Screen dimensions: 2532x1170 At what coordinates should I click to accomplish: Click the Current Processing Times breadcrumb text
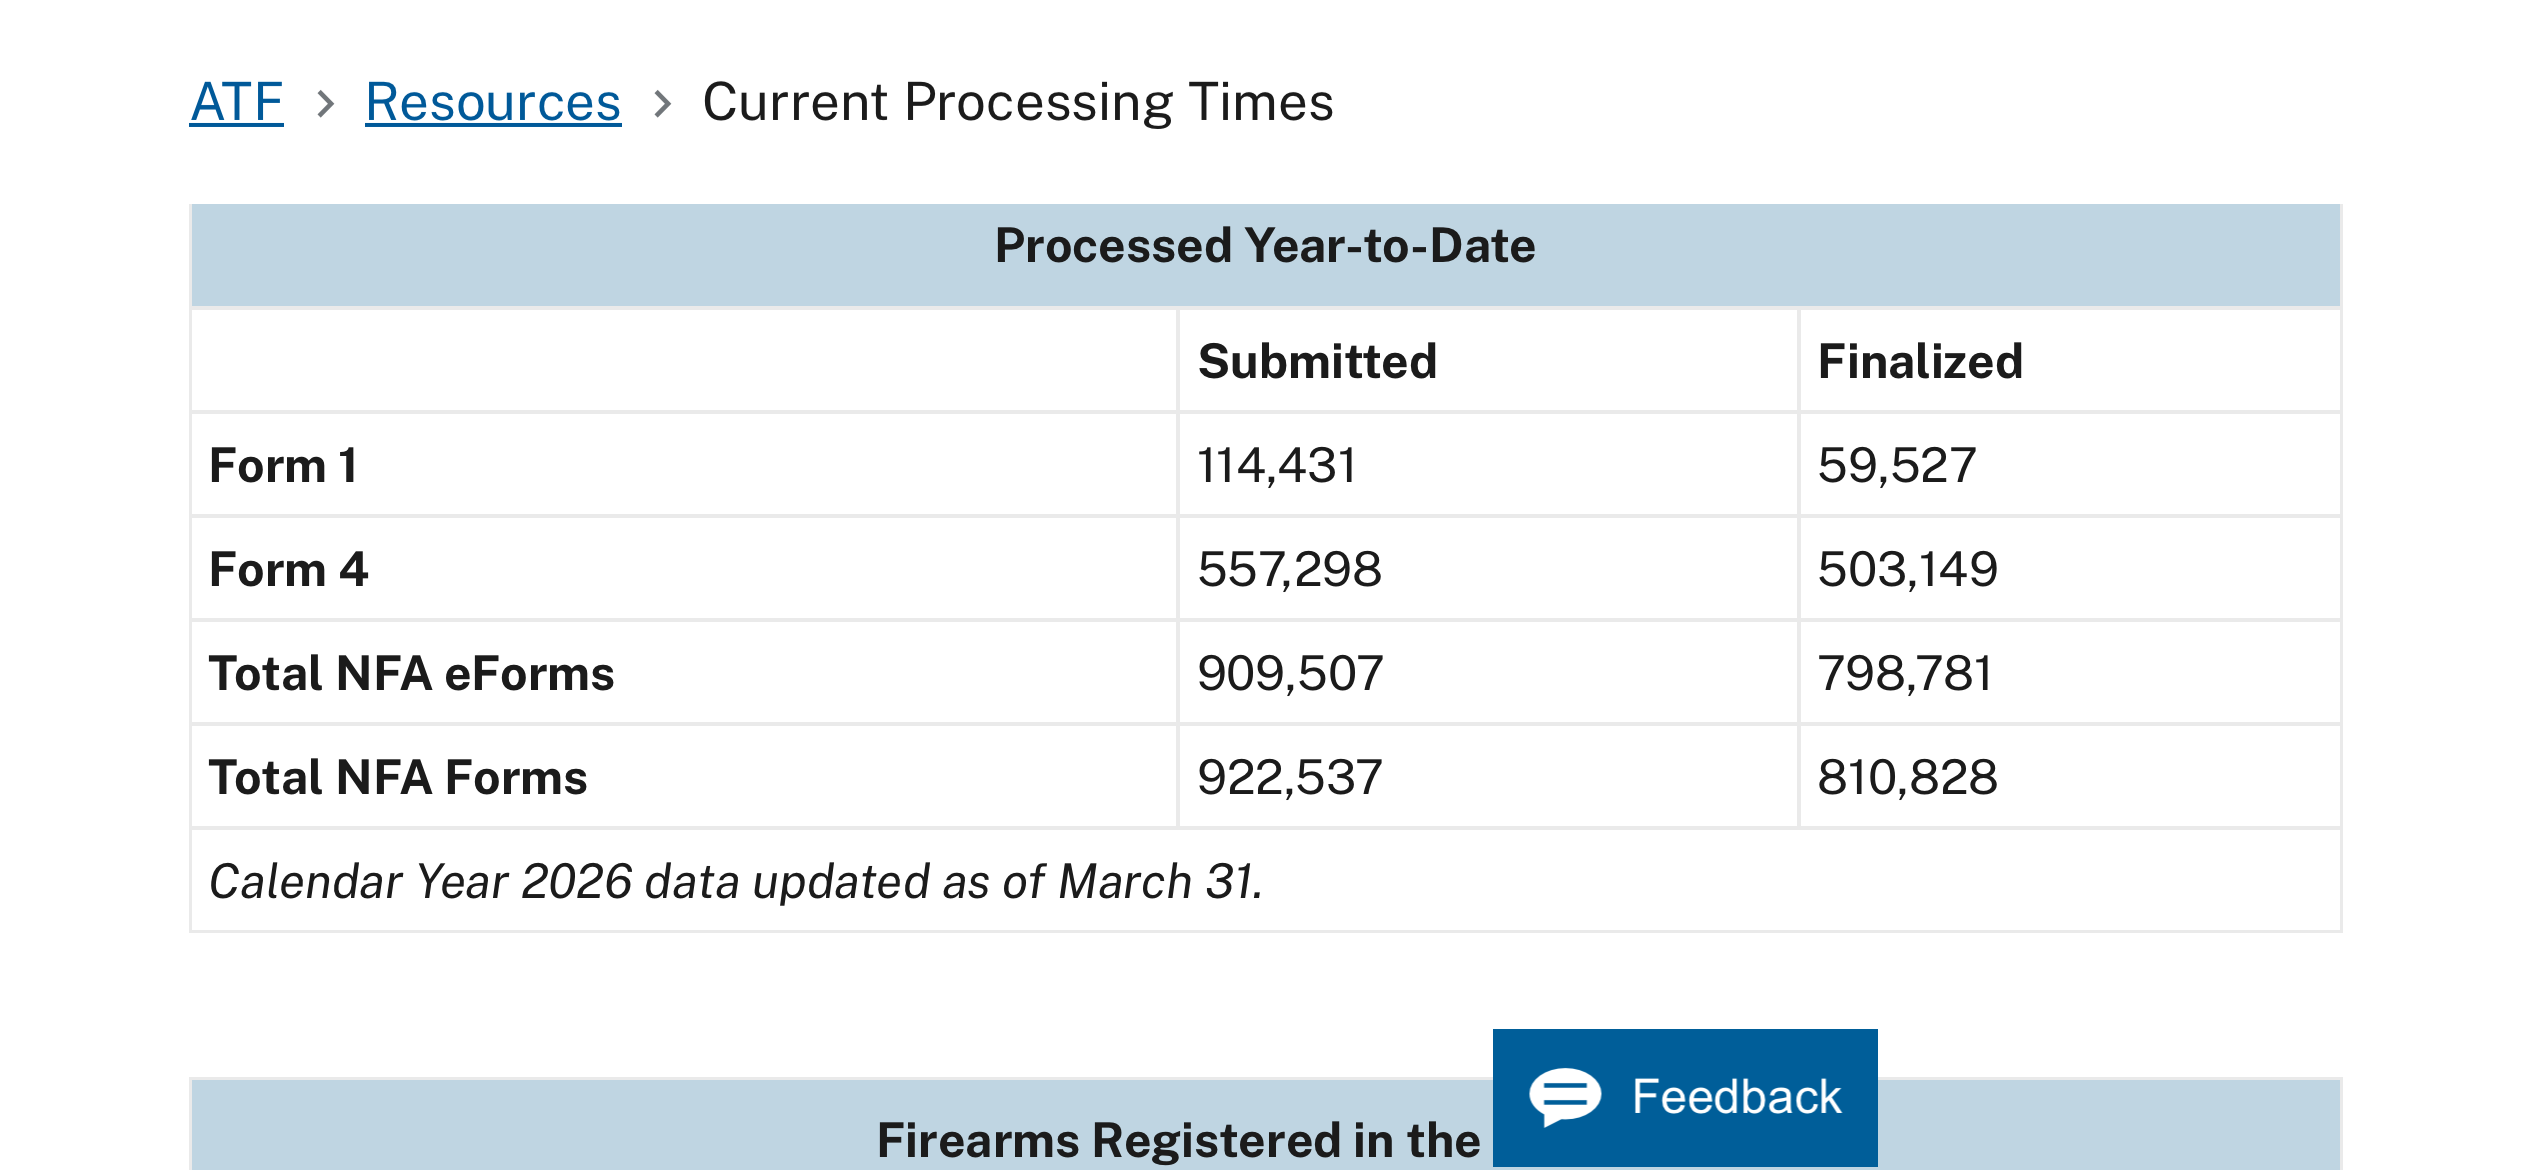(1018, 102)
